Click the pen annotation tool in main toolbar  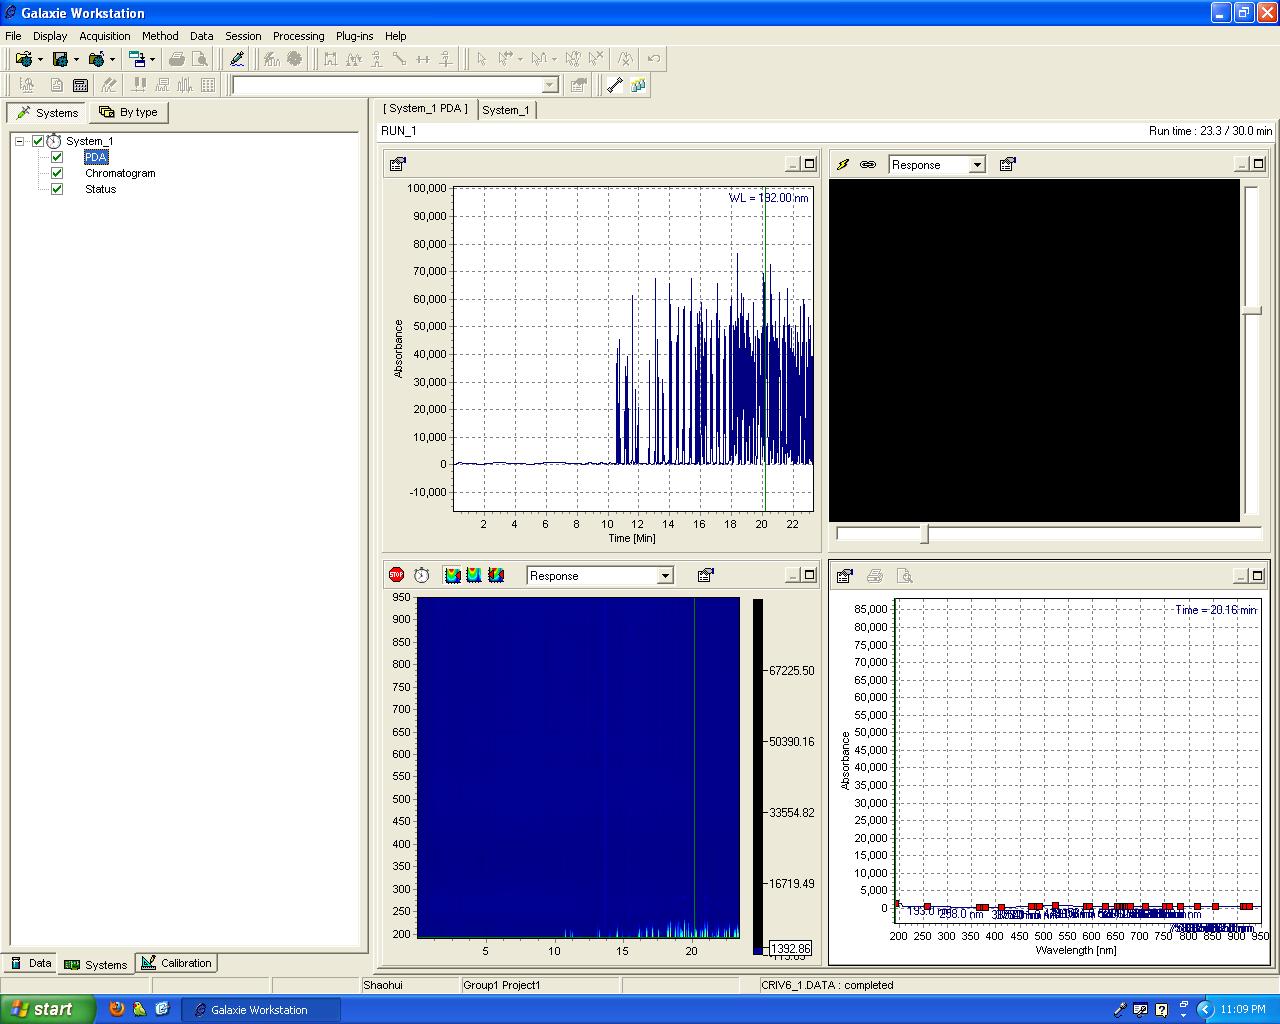pyautogui.click(x=237, y=59)
